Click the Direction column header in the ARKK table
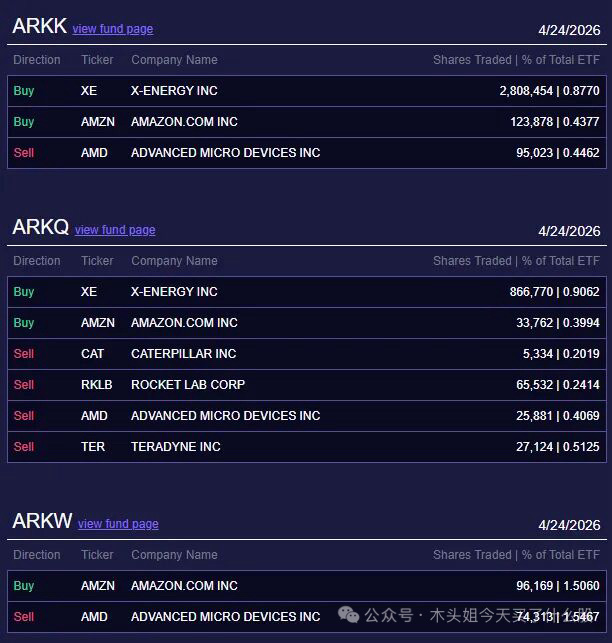This screenshot has width=612, height=643. 37,60
